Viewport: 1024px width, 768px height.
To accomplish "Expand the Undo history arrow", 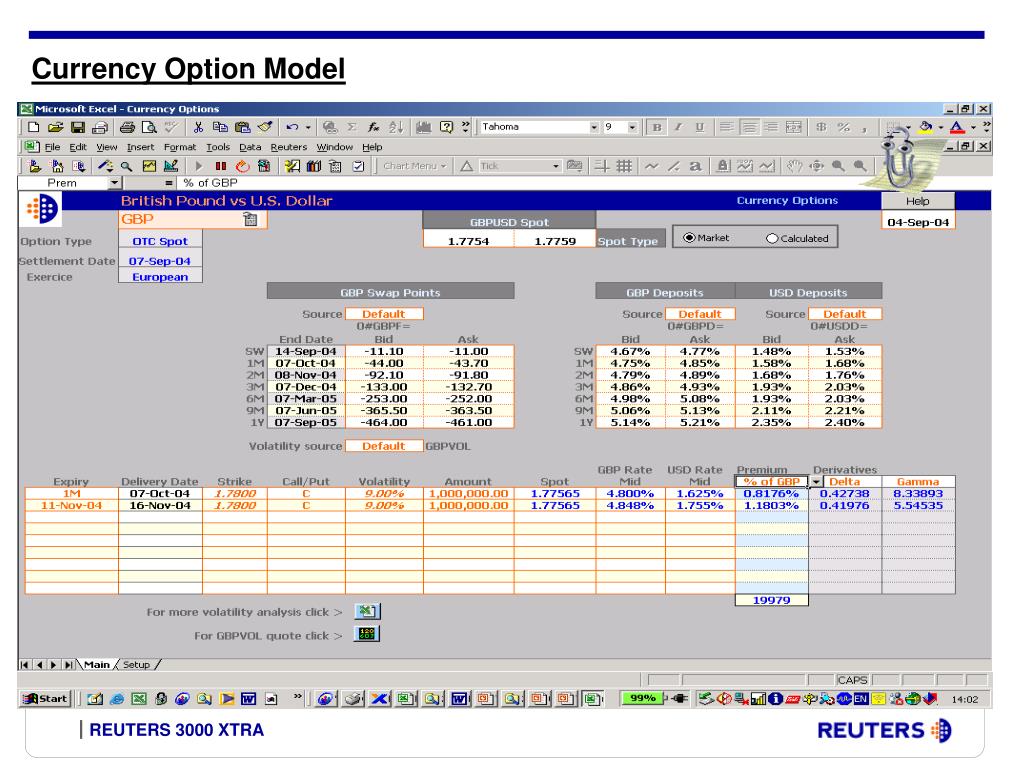I will (308, 127).
